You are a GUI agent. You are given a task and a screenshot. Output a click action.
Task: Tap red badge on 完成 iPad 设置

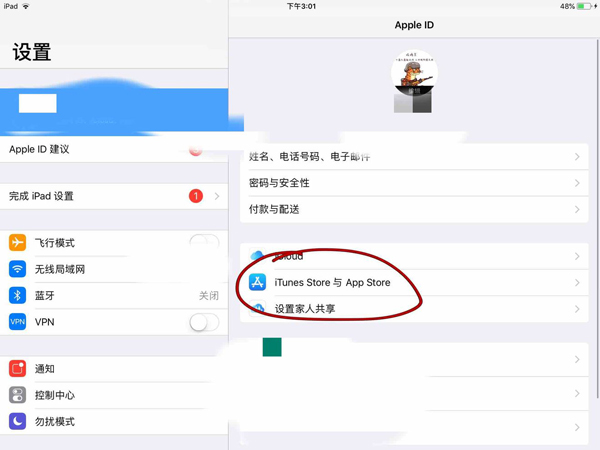click(196, 196)
